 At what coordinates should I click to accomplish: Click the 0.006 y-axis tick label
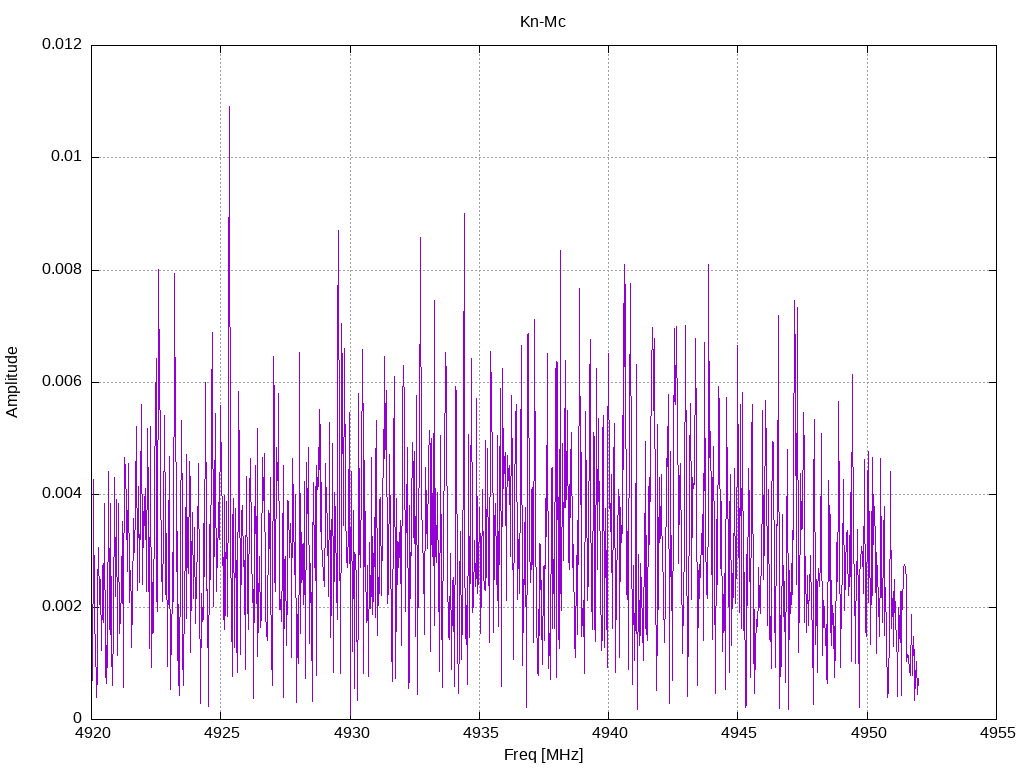62,381
